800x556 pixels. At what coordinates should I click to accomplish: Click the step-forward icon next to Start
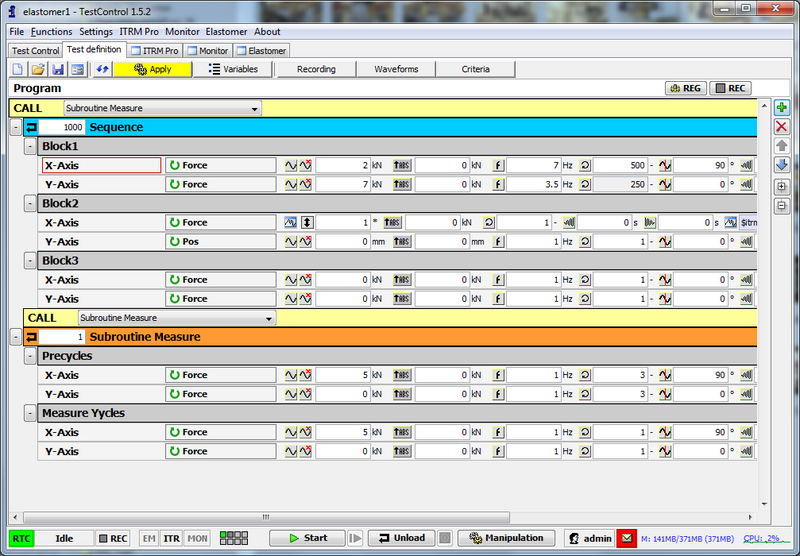(x=355, y=538)
